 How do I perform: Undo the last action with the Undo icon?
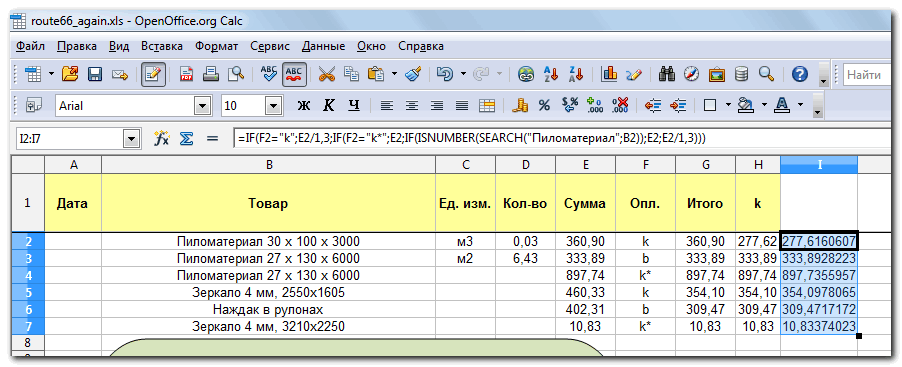445,74
